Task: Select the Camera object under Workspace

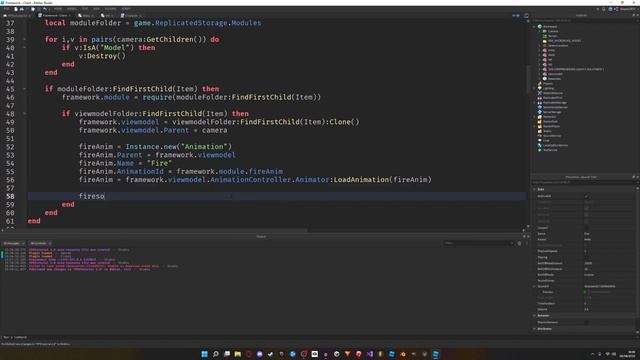Action: [553, 31]
